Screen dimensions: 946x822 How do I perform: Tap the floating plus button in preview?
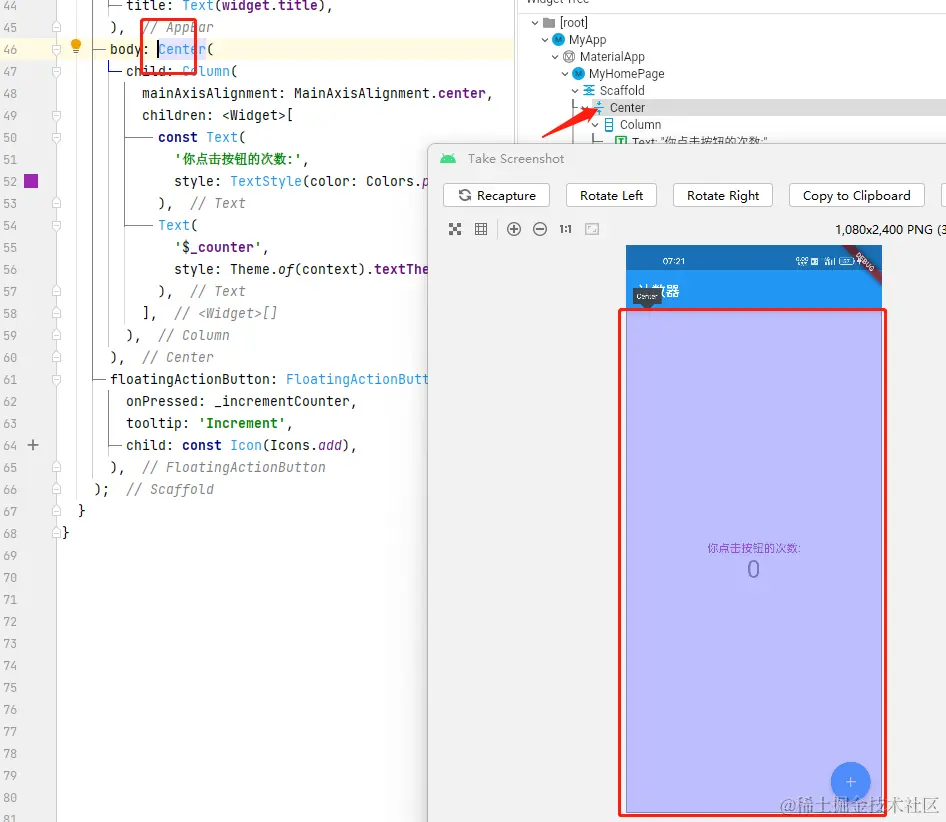click(x=850, y=782)
